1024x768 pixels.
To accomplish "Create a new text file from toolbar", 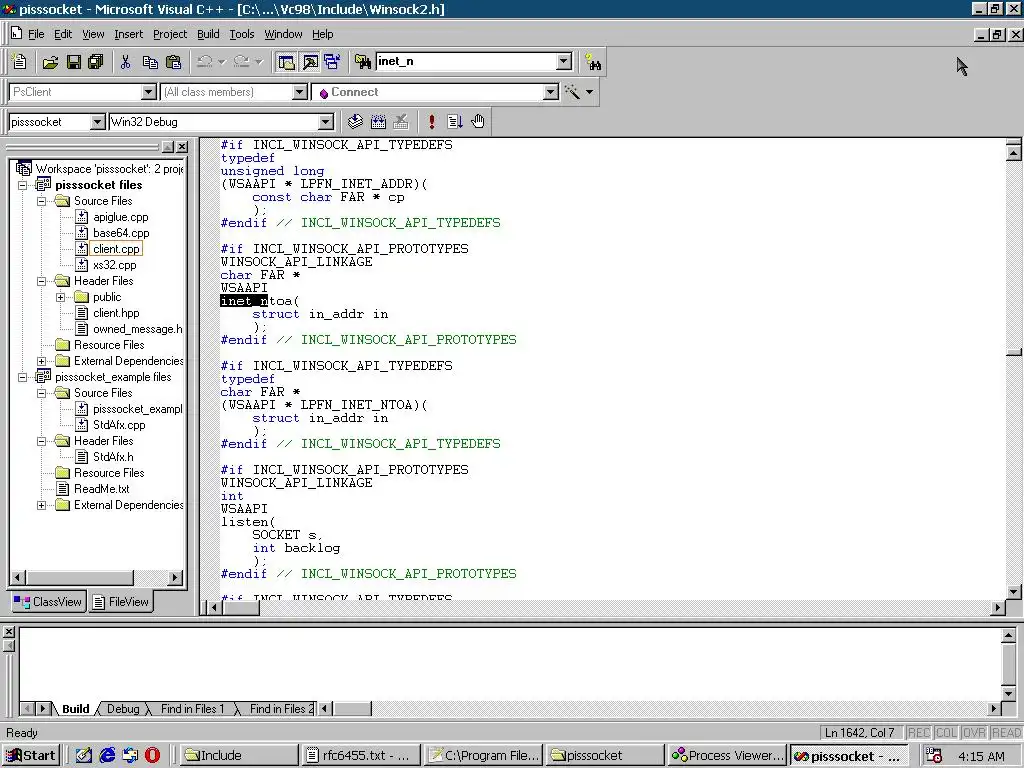I will point(20,62).
